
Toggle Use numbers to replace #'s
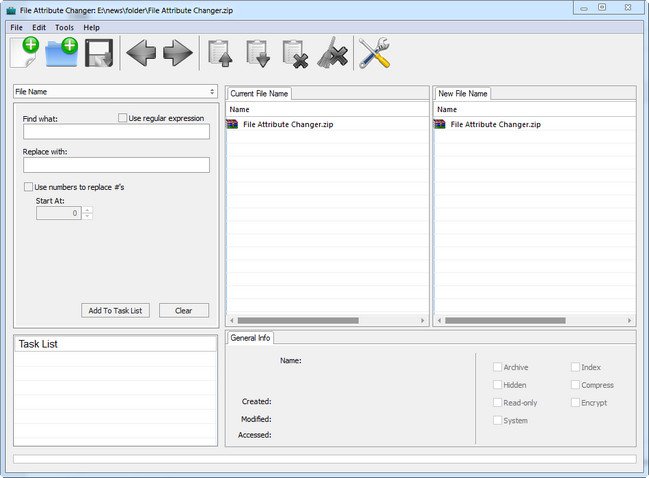pos(29,187)
